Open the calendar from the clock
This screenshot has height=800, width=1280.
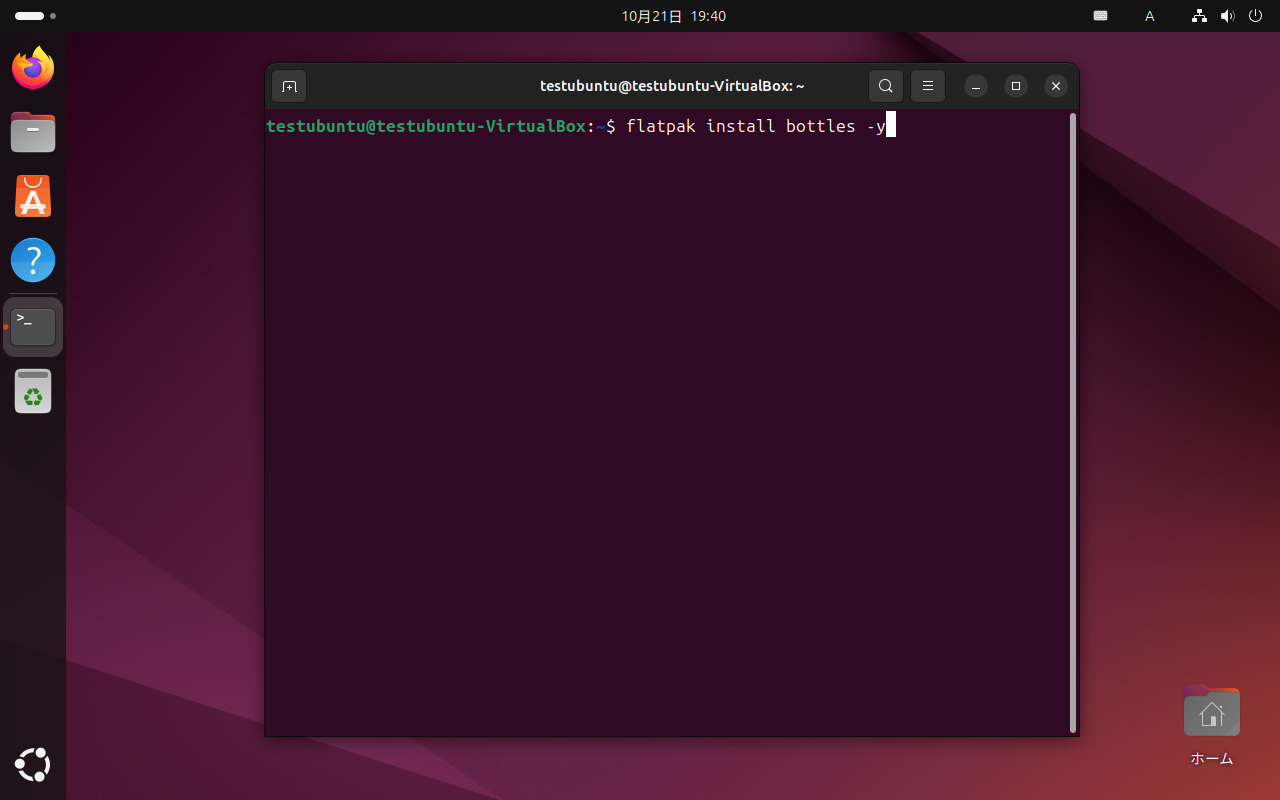672,16
